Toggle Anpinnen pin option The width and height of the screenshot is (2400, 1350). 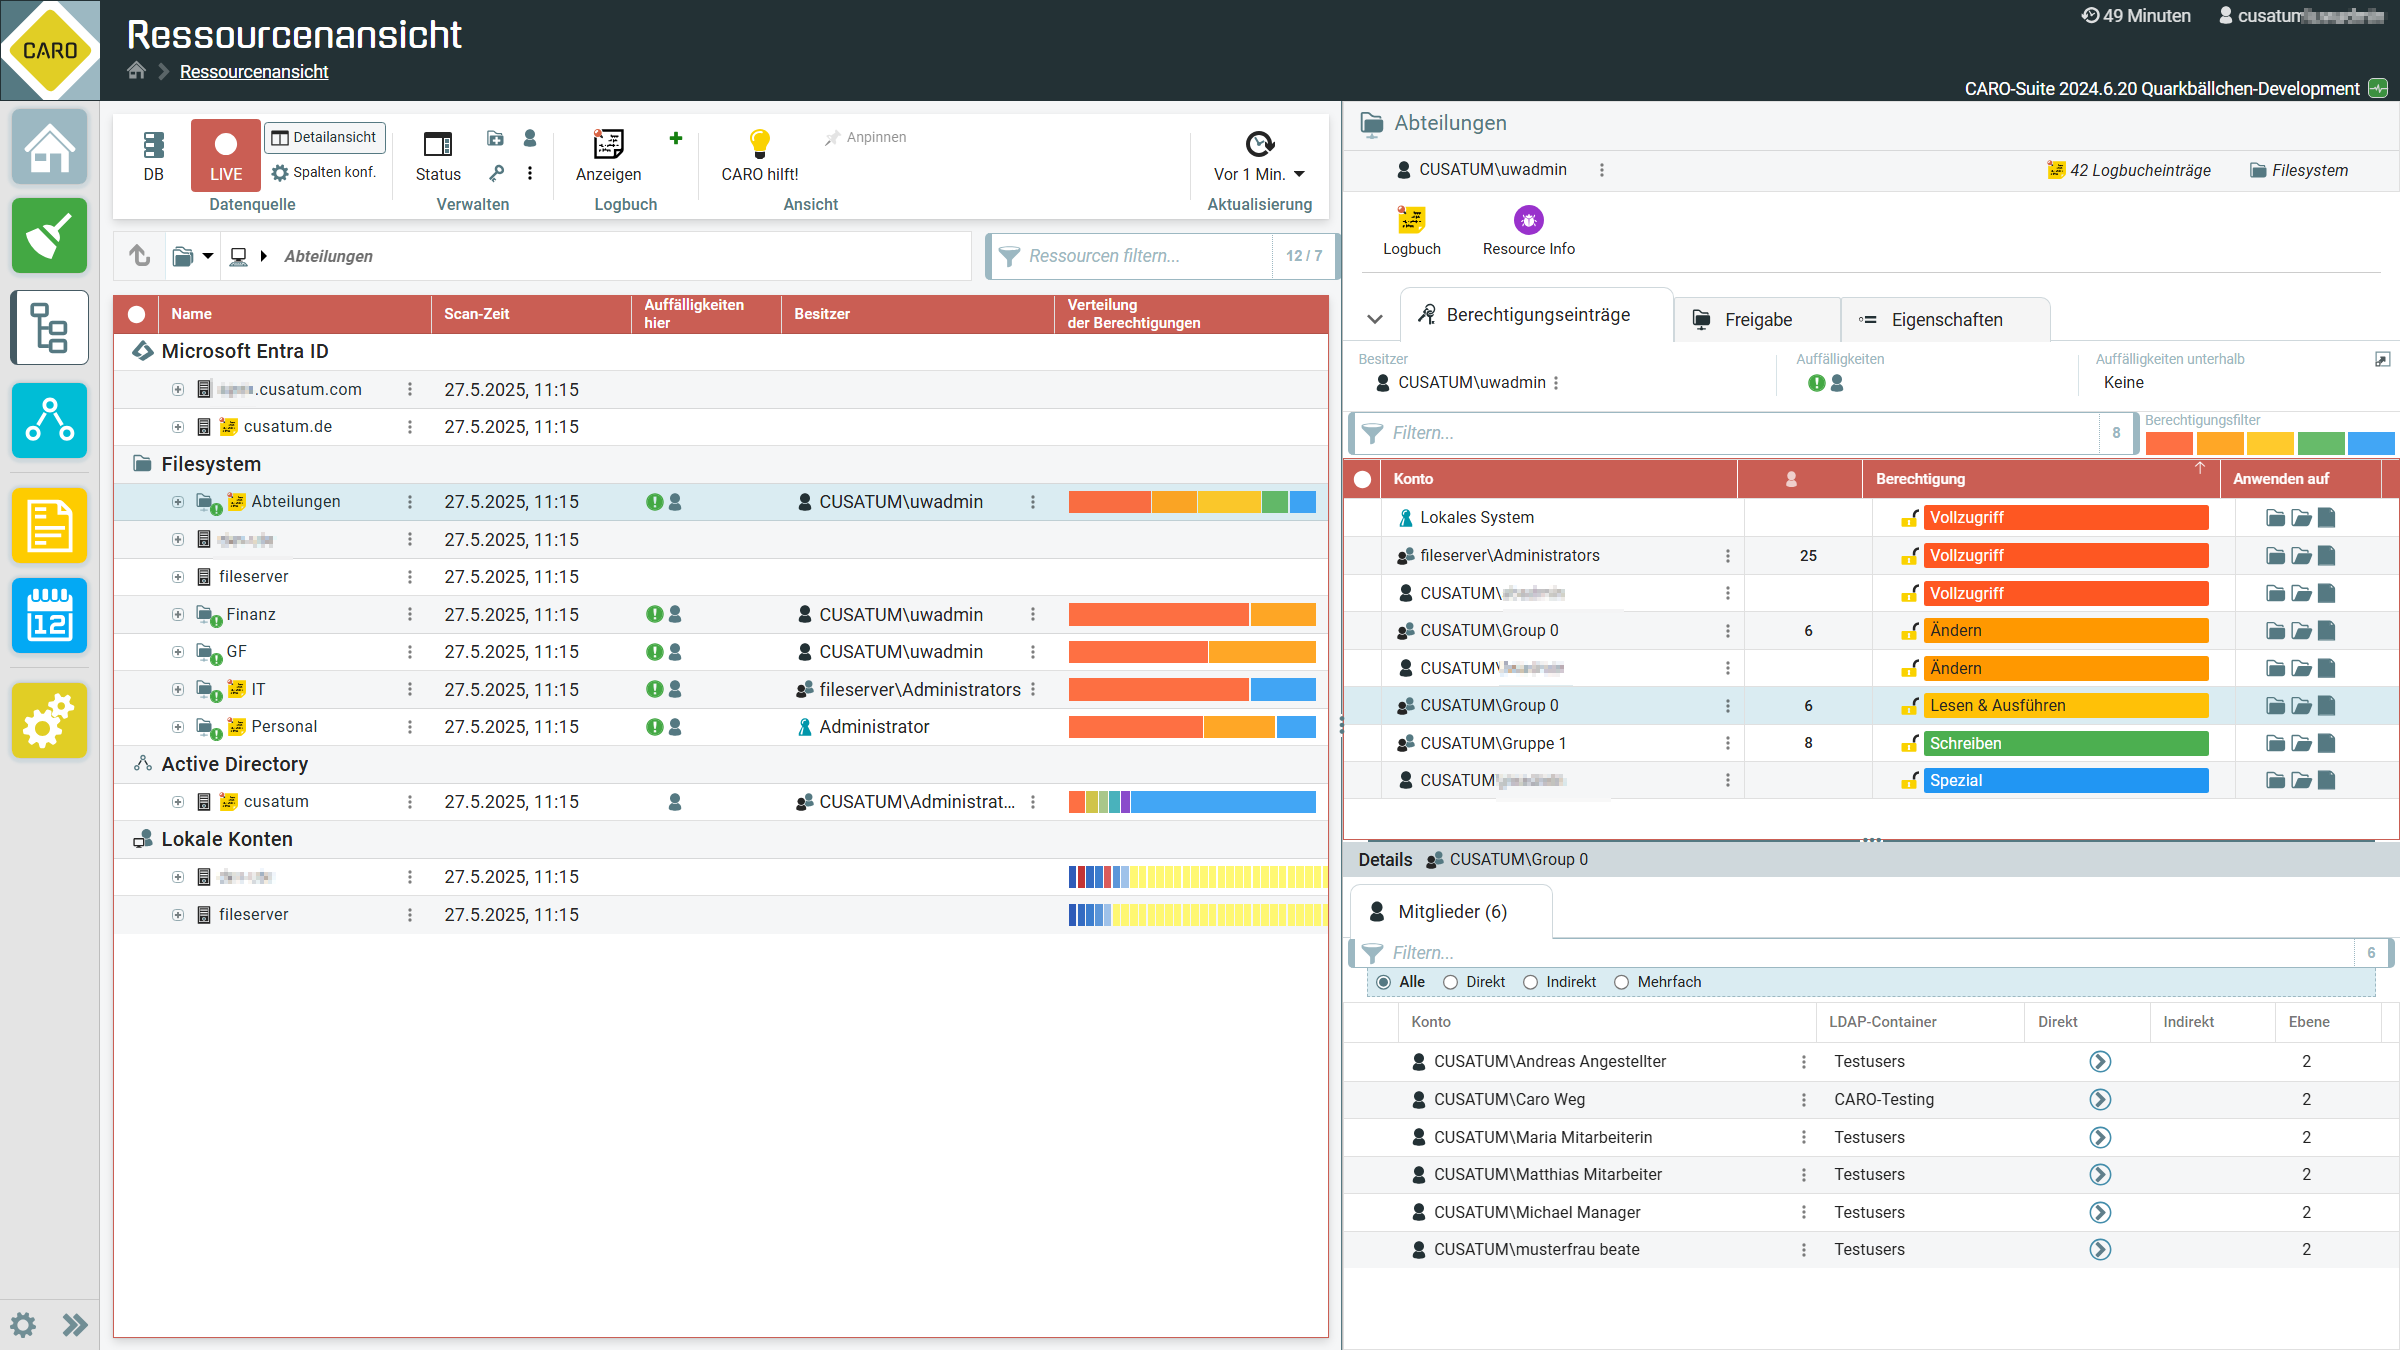coord(866,137)
